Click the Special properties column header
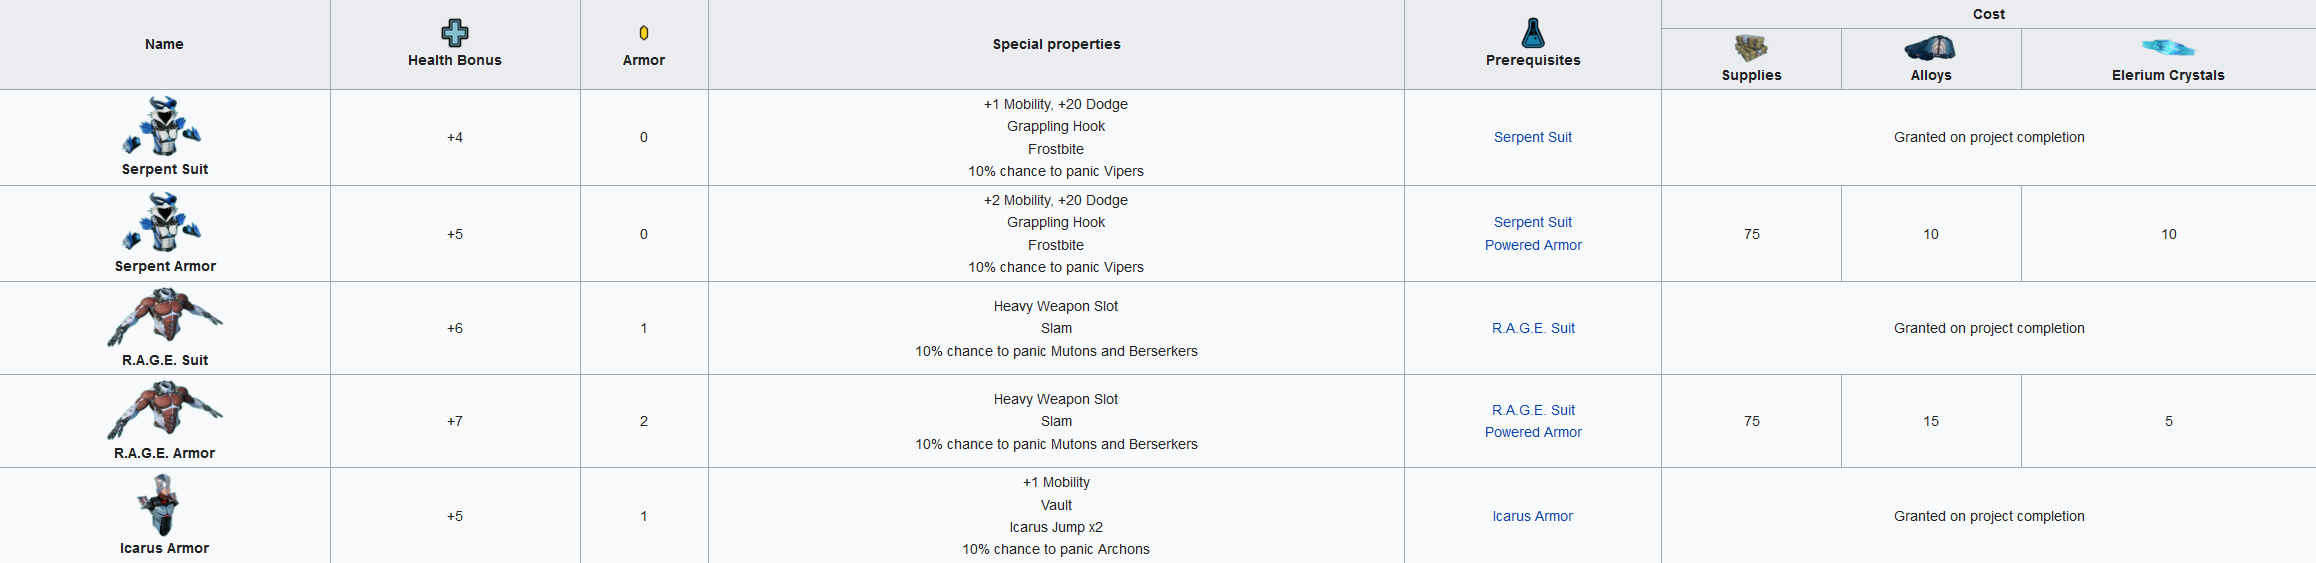This screenshot has height=563, width=2316. point(1056,44)
